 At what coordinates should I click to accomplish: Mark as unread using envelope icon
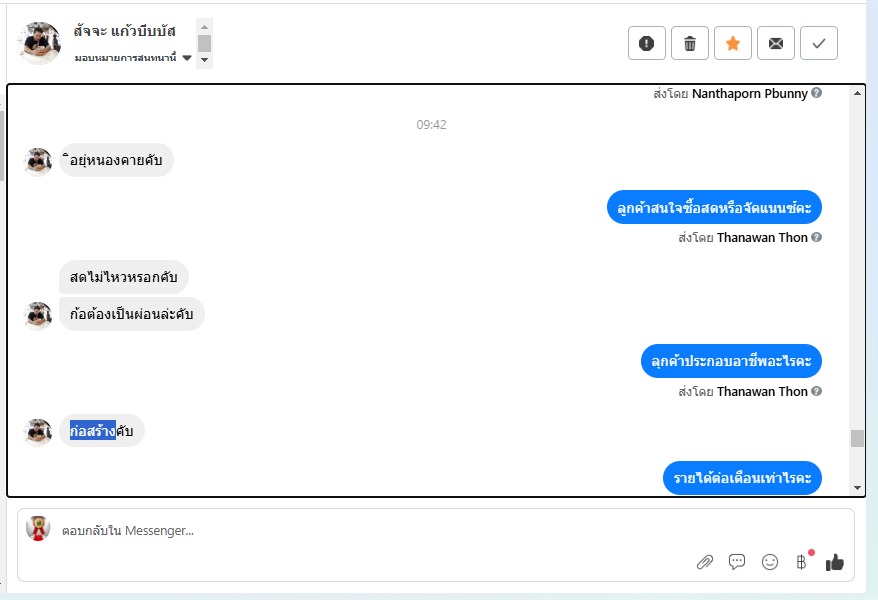[x=776, y=43]
